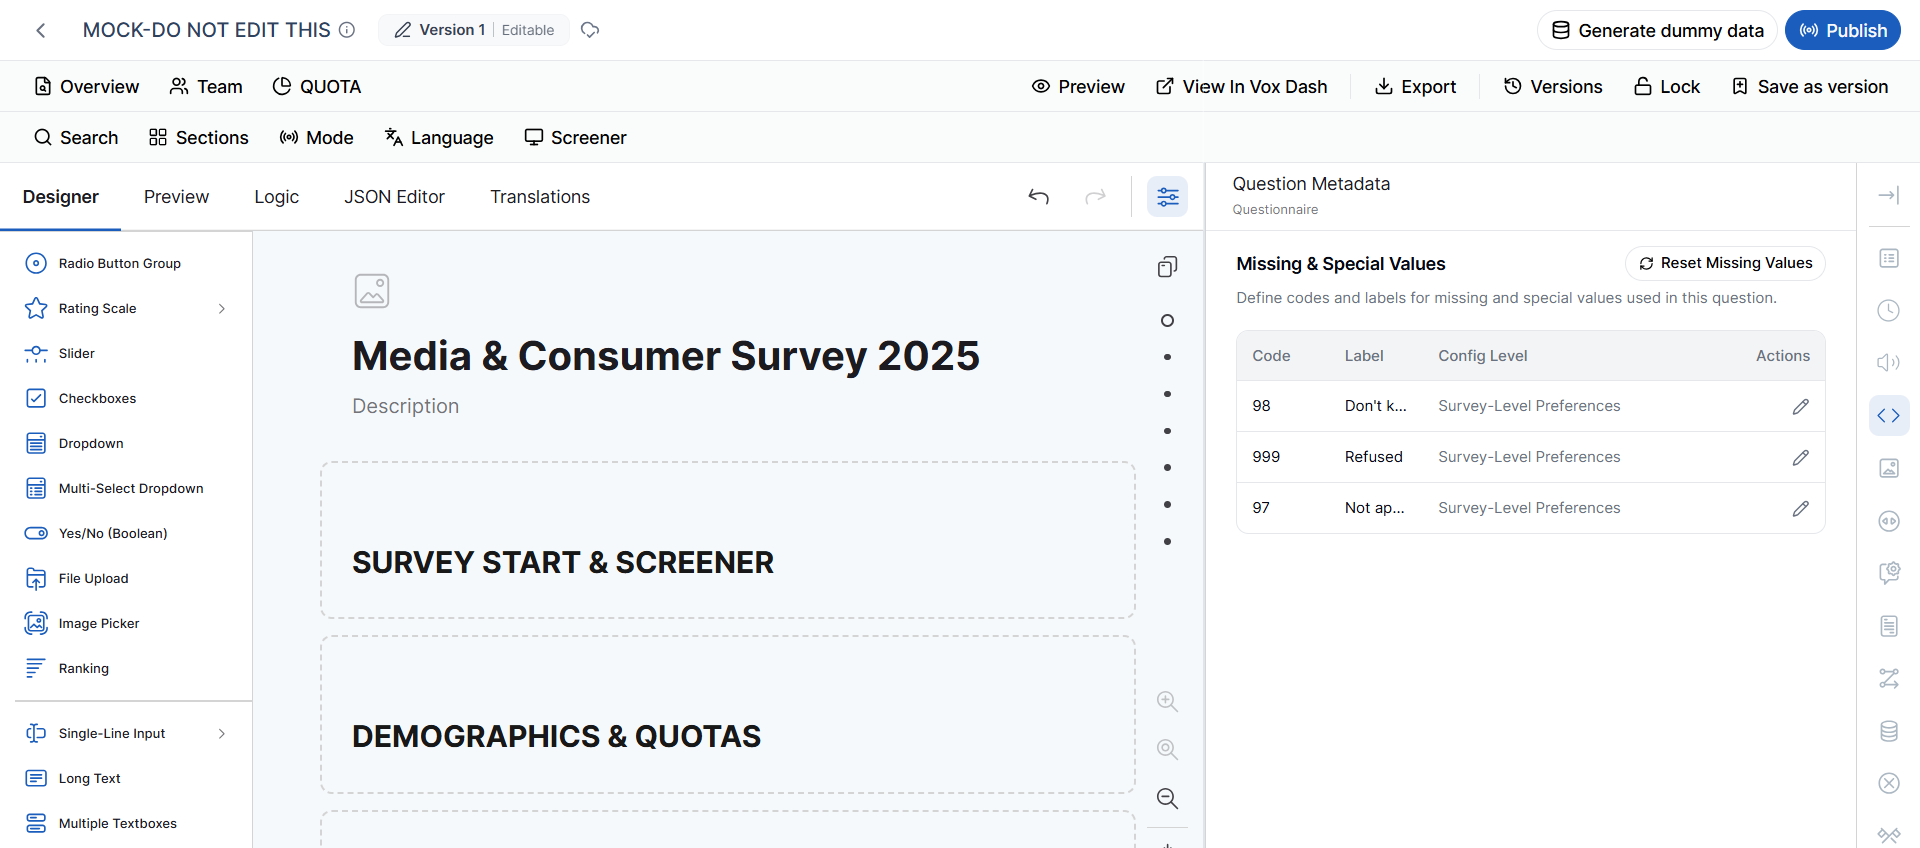Click the cloud sync status icon
This screenshot has width=1920, height=848.
pyautogui.click(x=590, y=30)
